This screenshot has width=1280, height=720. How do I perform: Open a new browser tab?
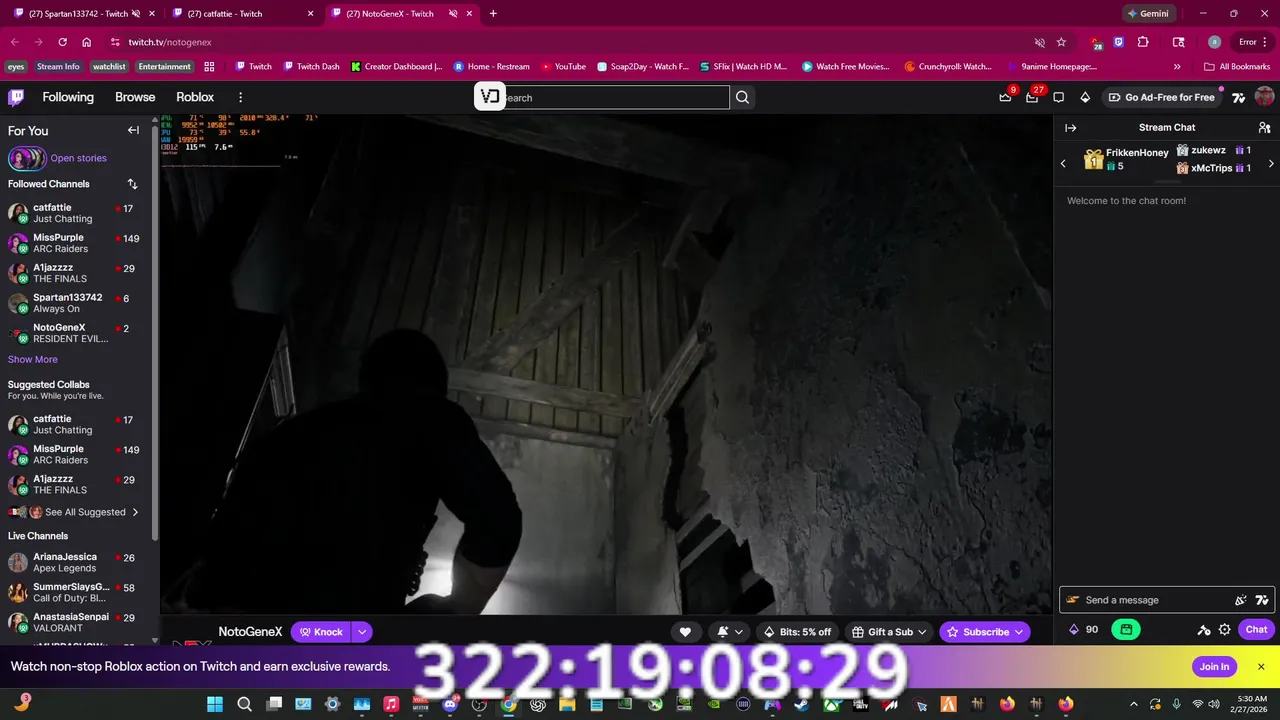coord(493,14)
